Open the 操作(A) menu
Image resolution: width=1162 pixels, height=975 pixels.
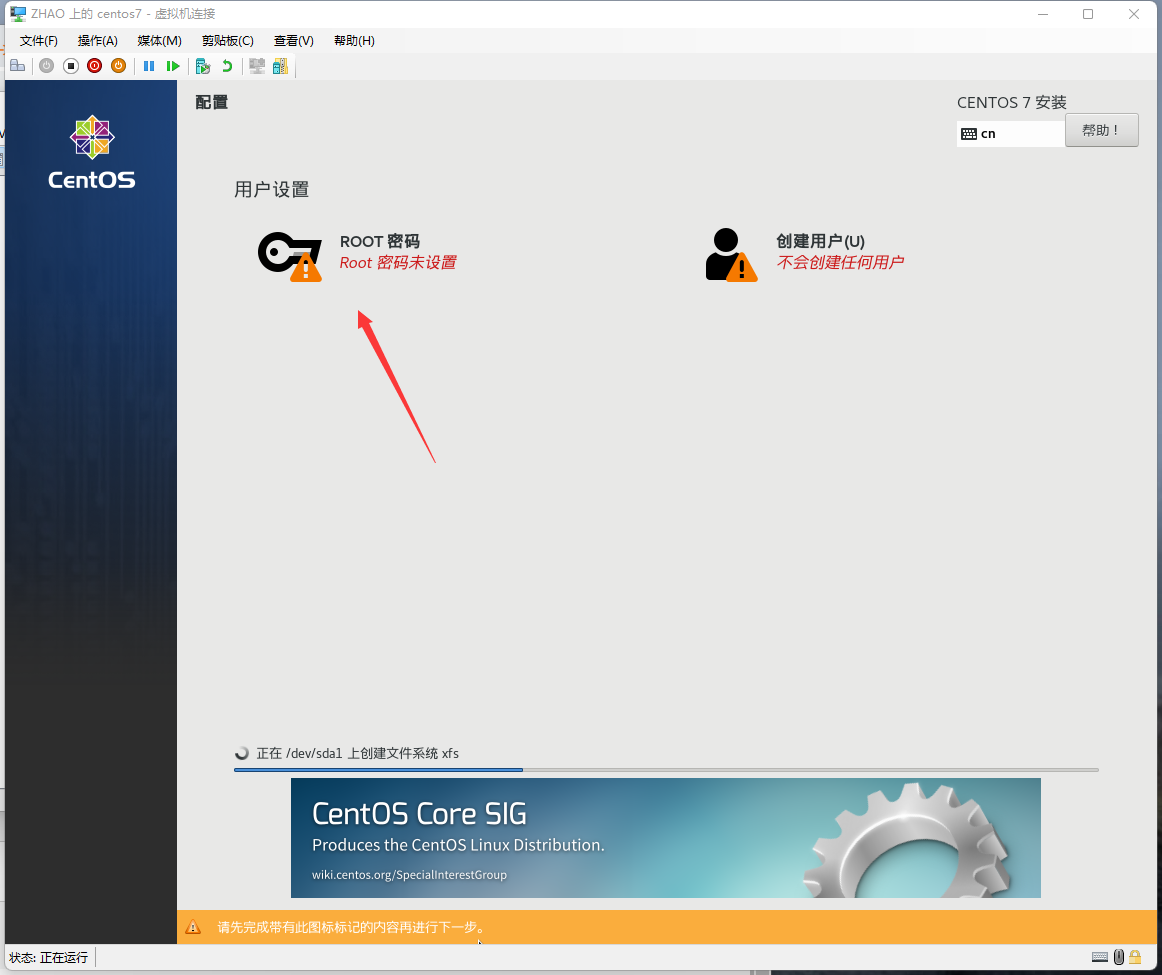98,41
